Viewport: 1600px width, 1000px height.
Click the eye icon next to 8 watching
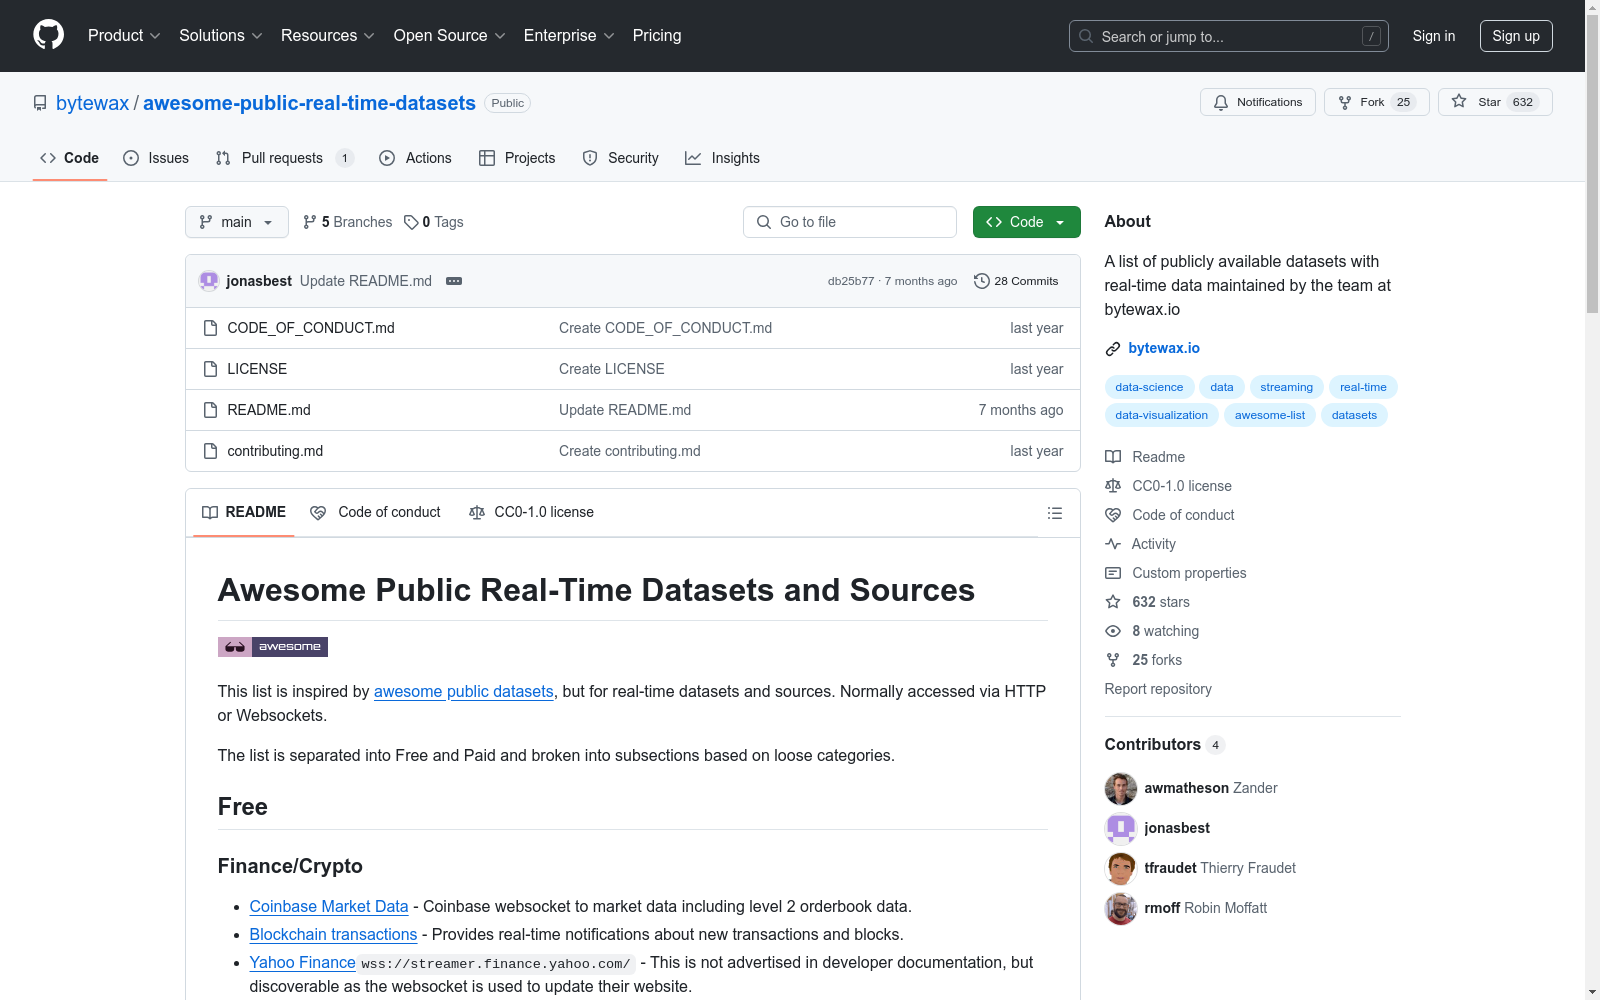(1113, 631)
